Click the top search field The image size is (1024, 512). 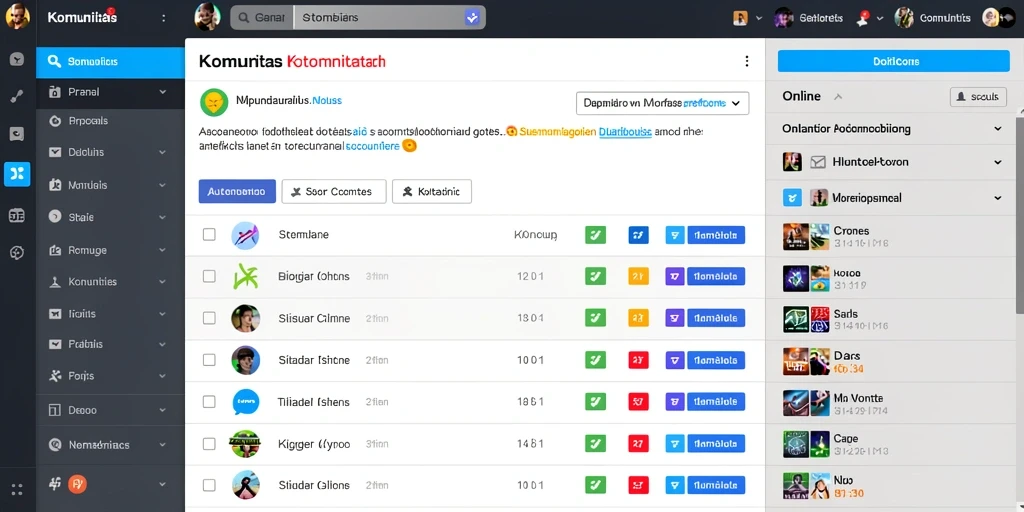click(x=358, y=18)
